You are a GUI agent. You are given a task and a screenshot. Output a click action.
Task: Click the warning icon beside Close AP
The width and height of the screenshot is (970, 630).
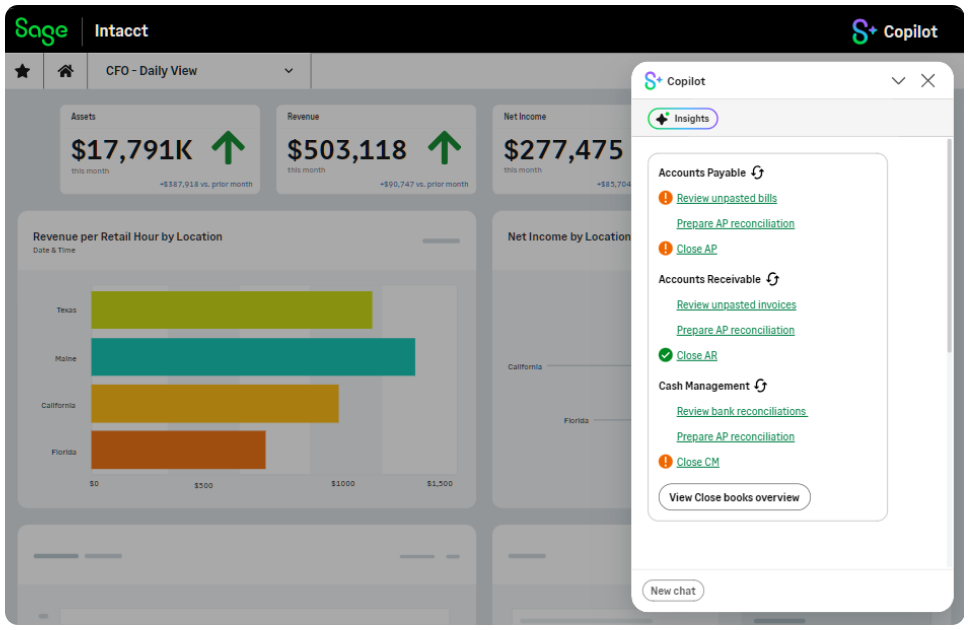(665, 249)
